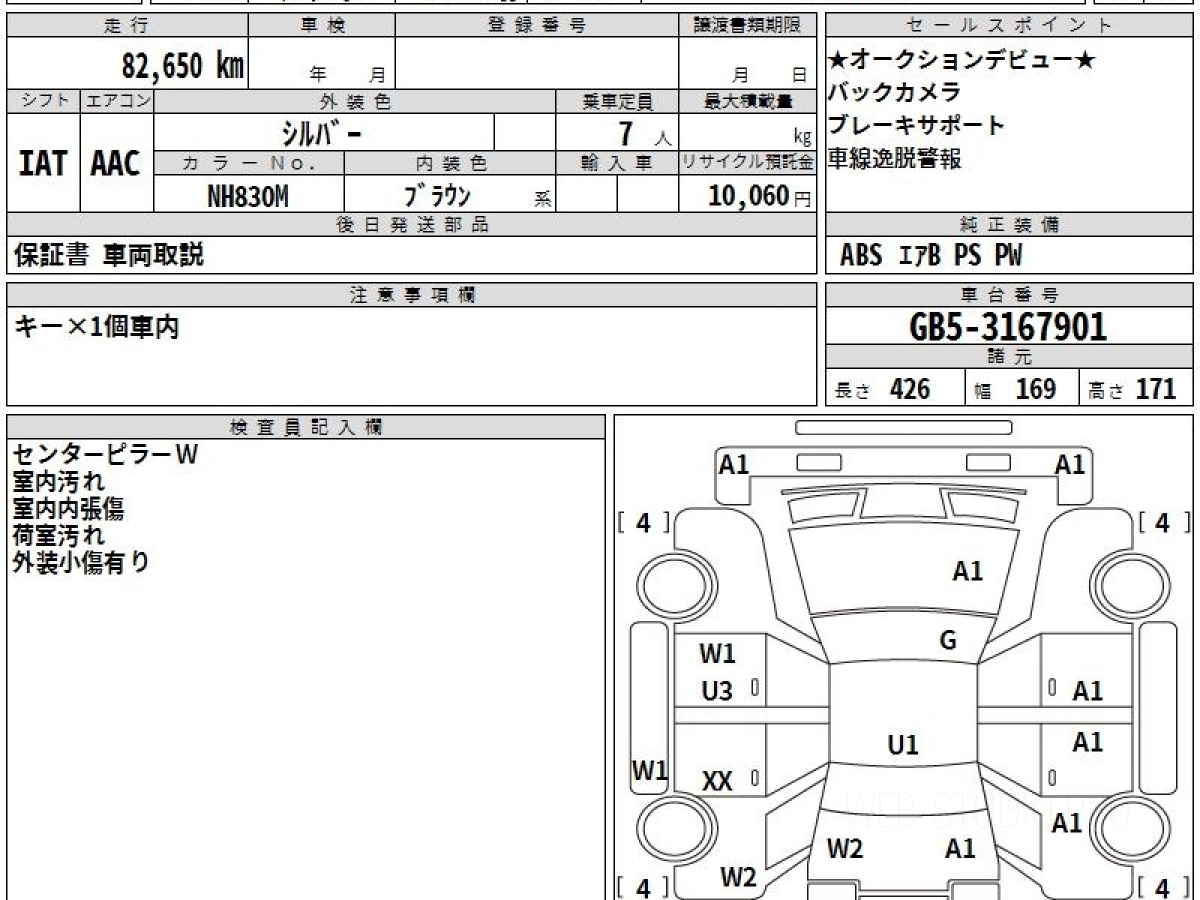
Task: Select the recycle deposit 10,060円
Action: [x=759, y=196]
